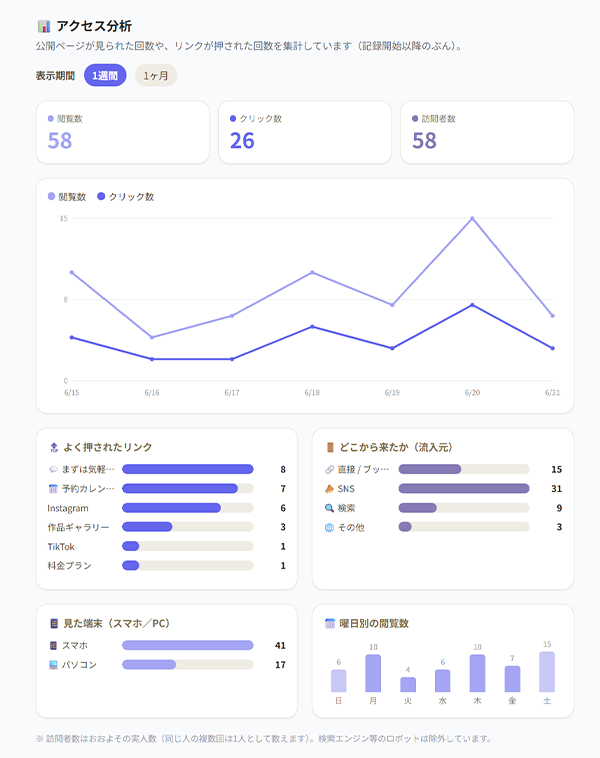Viewport: 600px width, 758px height.
Task: Click the TikTok link row label
Action: [x=61, y=546]
